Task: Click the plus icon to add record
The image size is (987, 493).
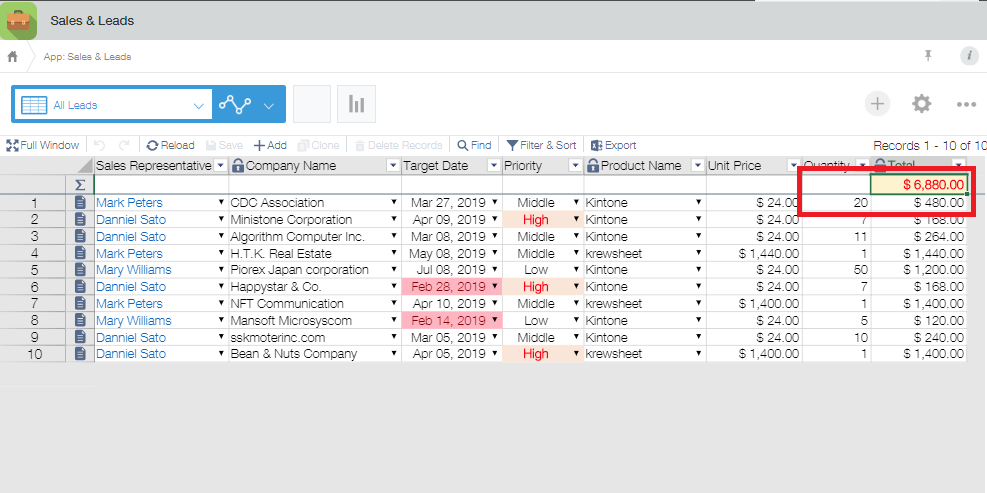Action: click(x=877, y=104)
